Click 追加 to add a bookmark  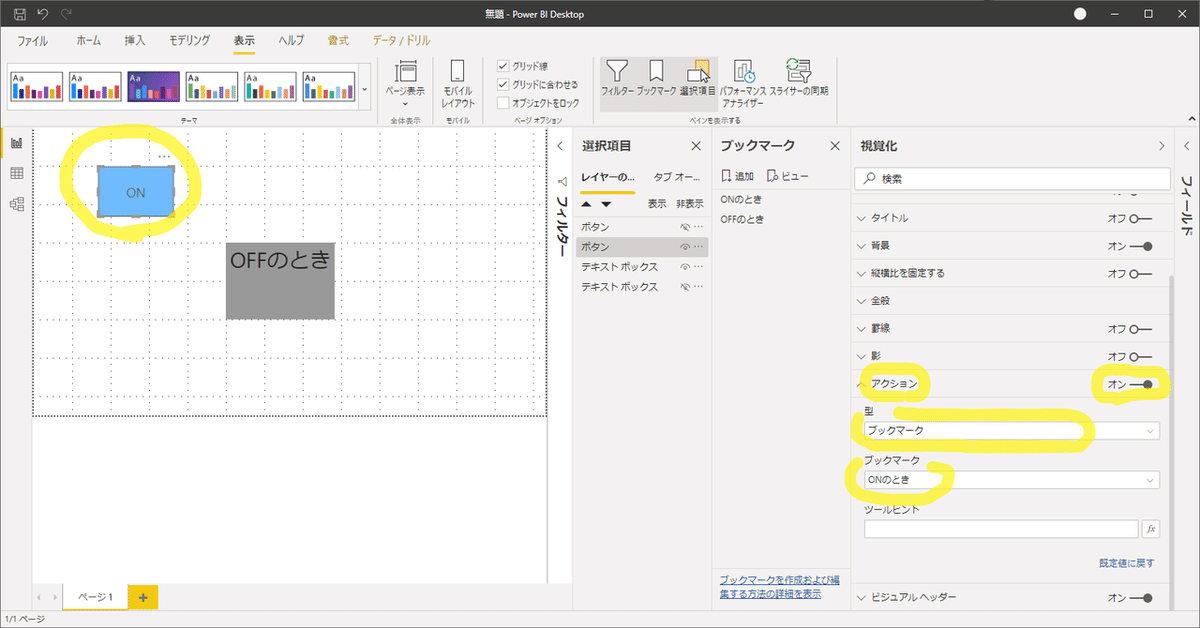pos(737,176)
